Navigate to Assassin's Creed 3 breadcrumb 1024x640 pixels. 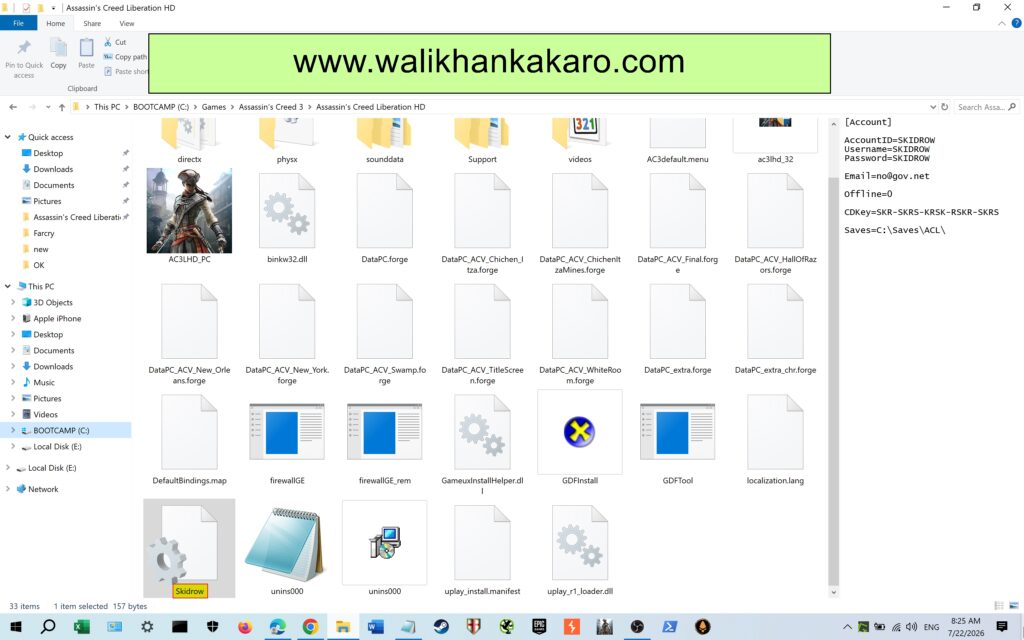270,107
